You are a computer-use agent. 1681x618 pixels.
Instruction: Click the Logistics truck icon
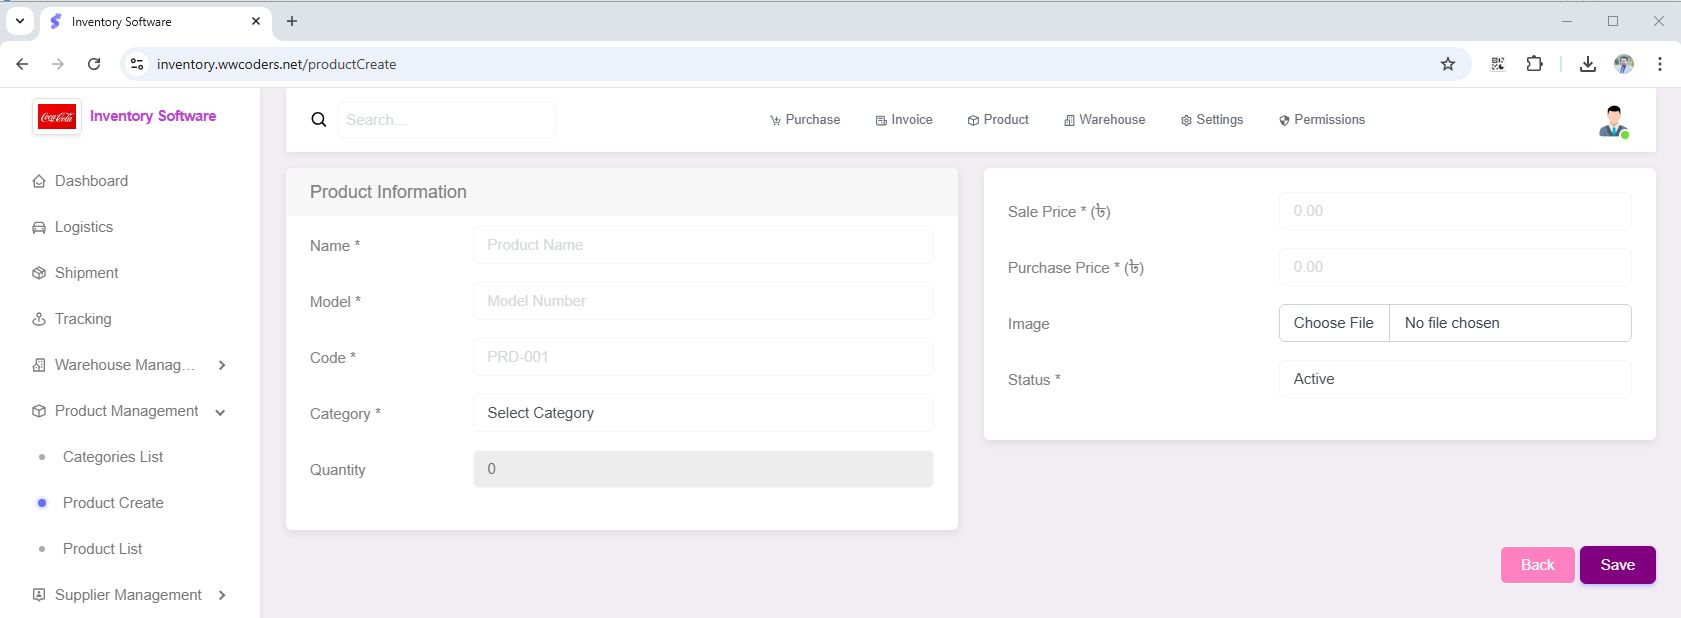pyautogui.click(x=39, y=228)
